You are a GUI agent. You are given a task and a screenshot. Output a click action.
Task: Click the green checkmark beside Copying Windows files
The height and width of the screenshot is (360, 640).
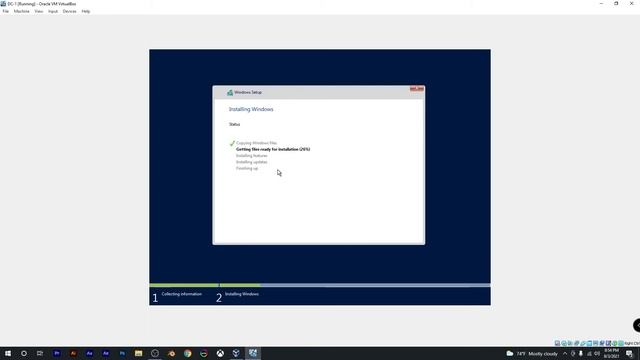[232, 143]
